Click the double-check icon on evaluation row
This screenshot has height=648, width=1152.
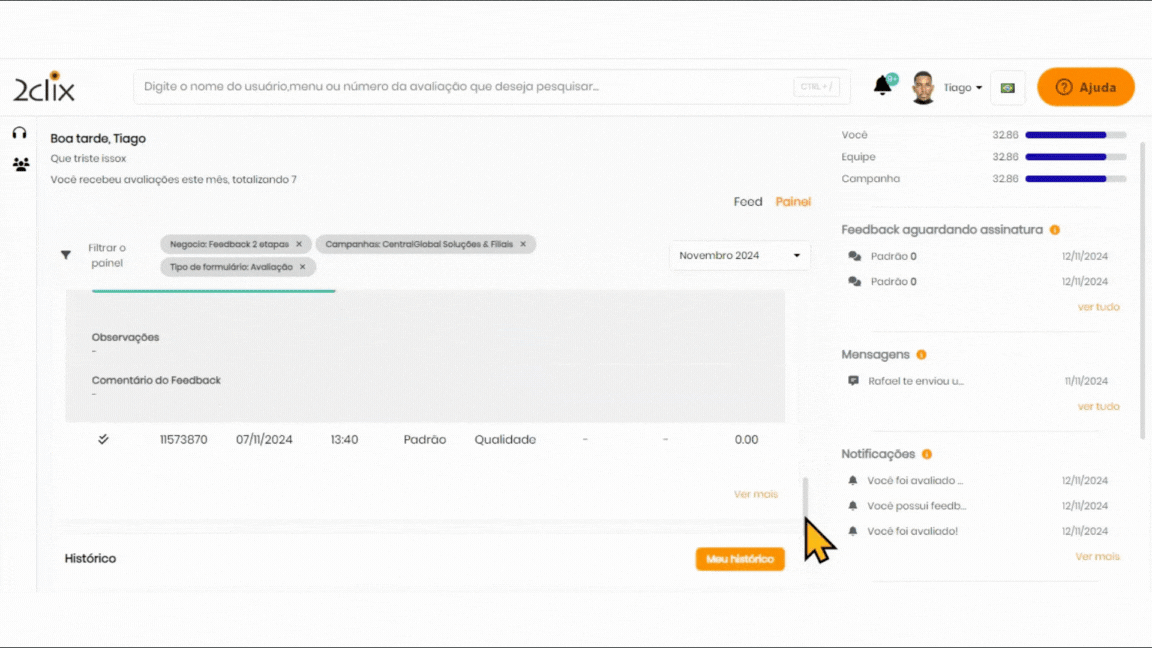[x=103, y=439]
